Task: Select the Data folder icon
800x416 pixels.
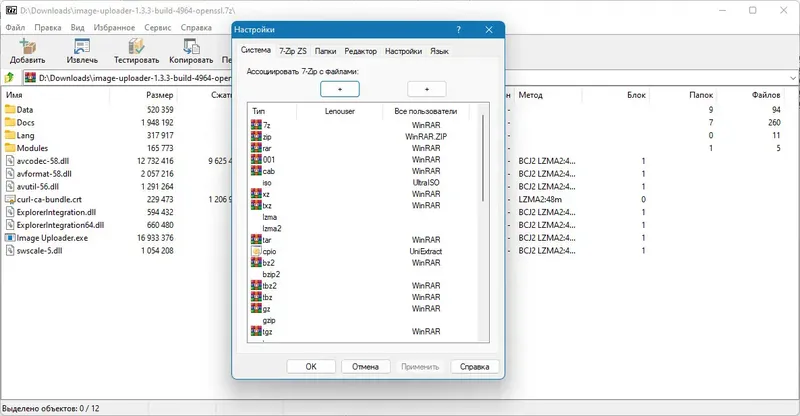Action: (x=10, y=109)
